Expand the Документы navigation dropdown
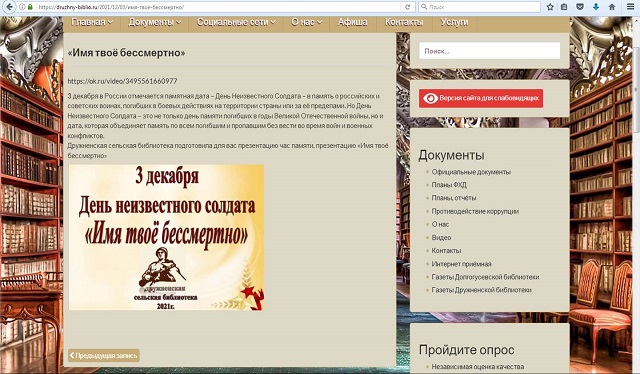The image size is (640, 374). pyautogui.click(x=155, y=22)
